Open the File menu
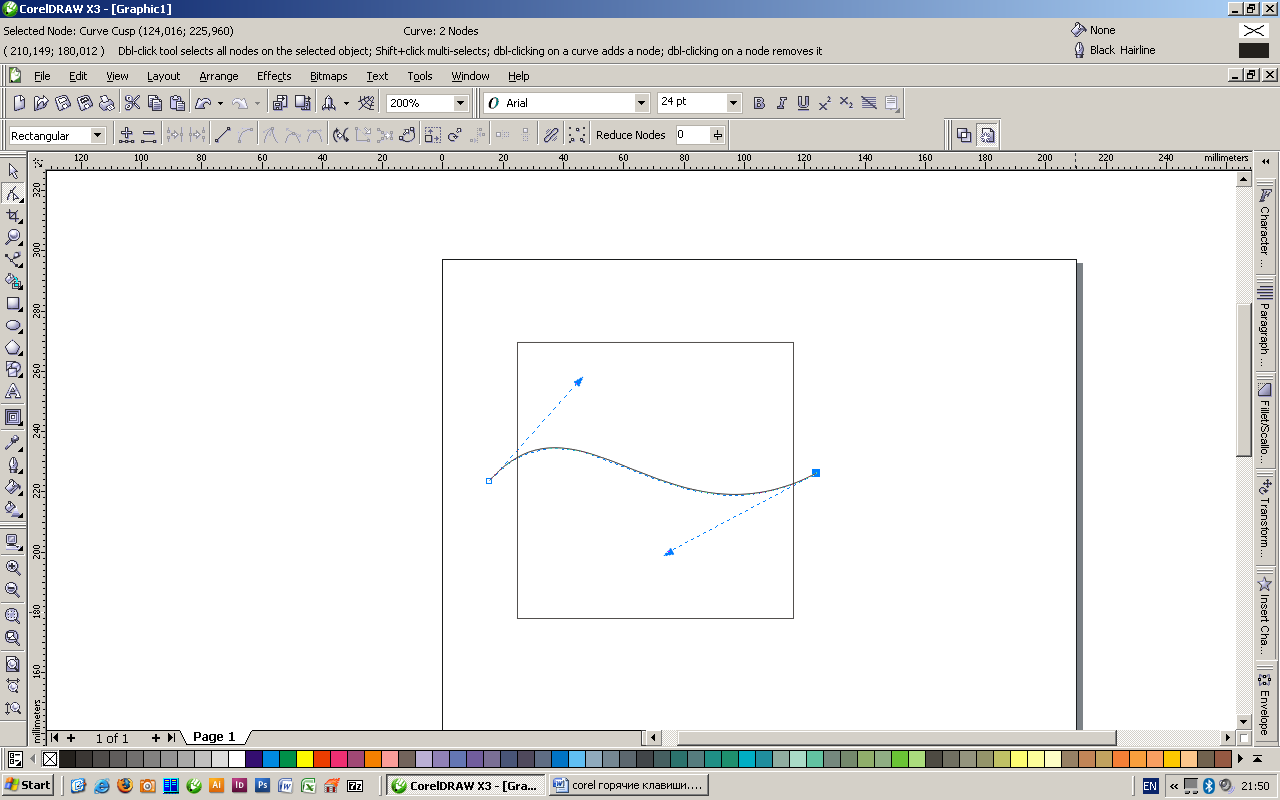This screenshot has height=800, width=1280. (42, 76)
